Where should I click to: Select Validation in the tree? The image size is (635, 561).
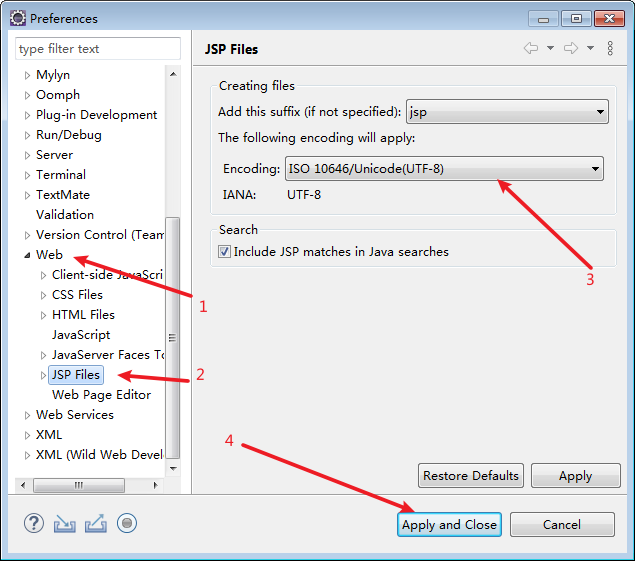pos(65,215)
